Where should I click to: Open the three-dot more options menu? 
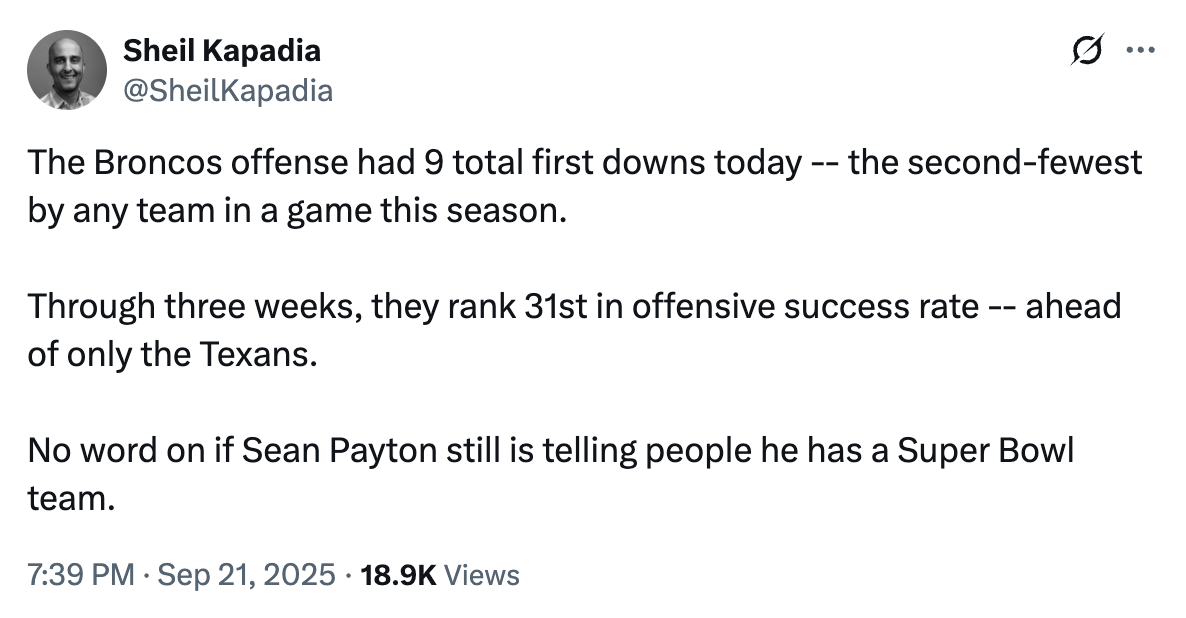coord(1140,51)
